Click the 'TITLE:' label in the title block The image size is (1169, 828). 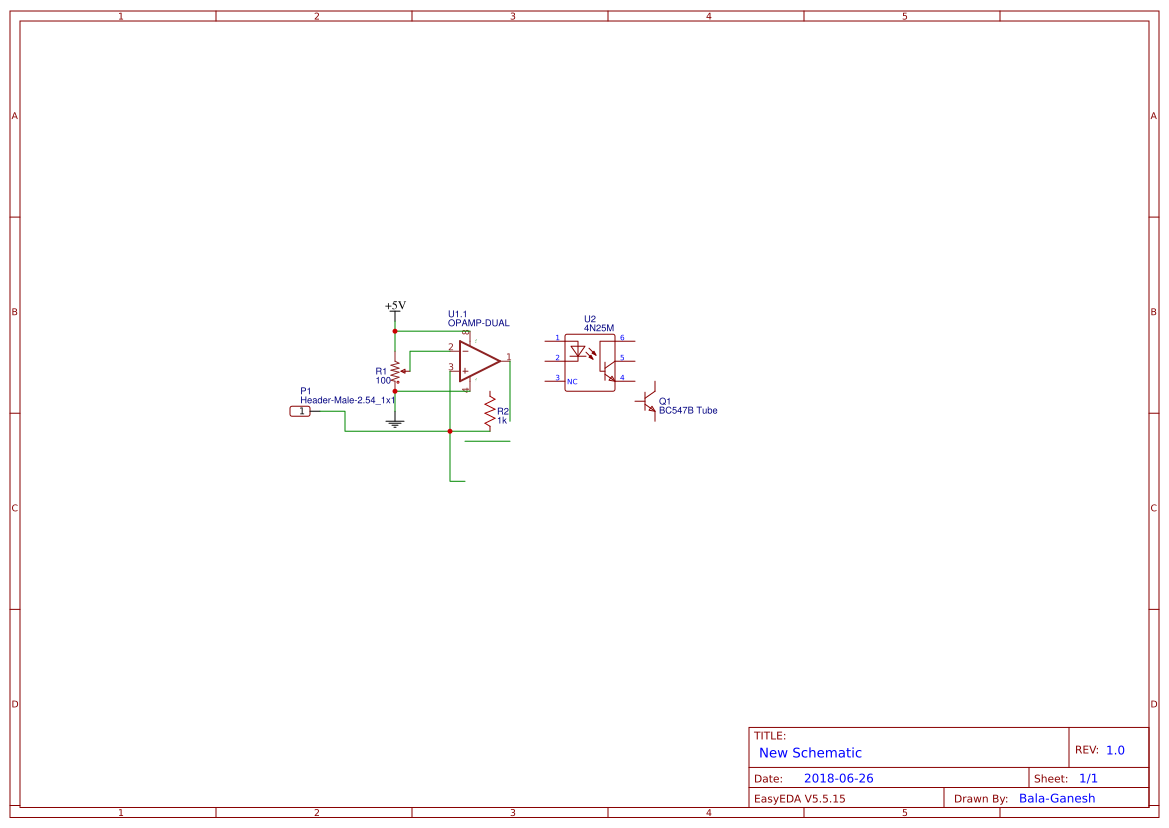(x=769, y=736)
